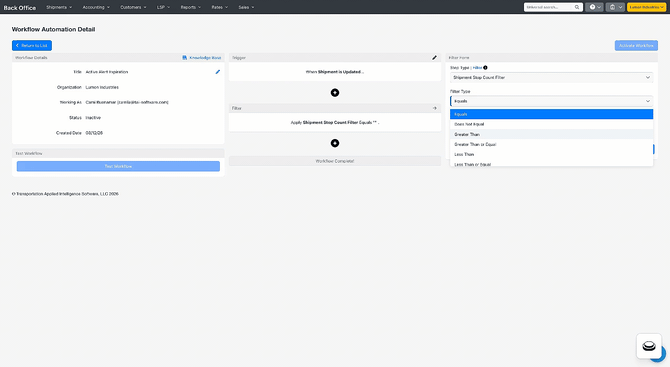Screen dimensions: 670x367
Task: Select the Less Than option
Action: click(551, 154)
